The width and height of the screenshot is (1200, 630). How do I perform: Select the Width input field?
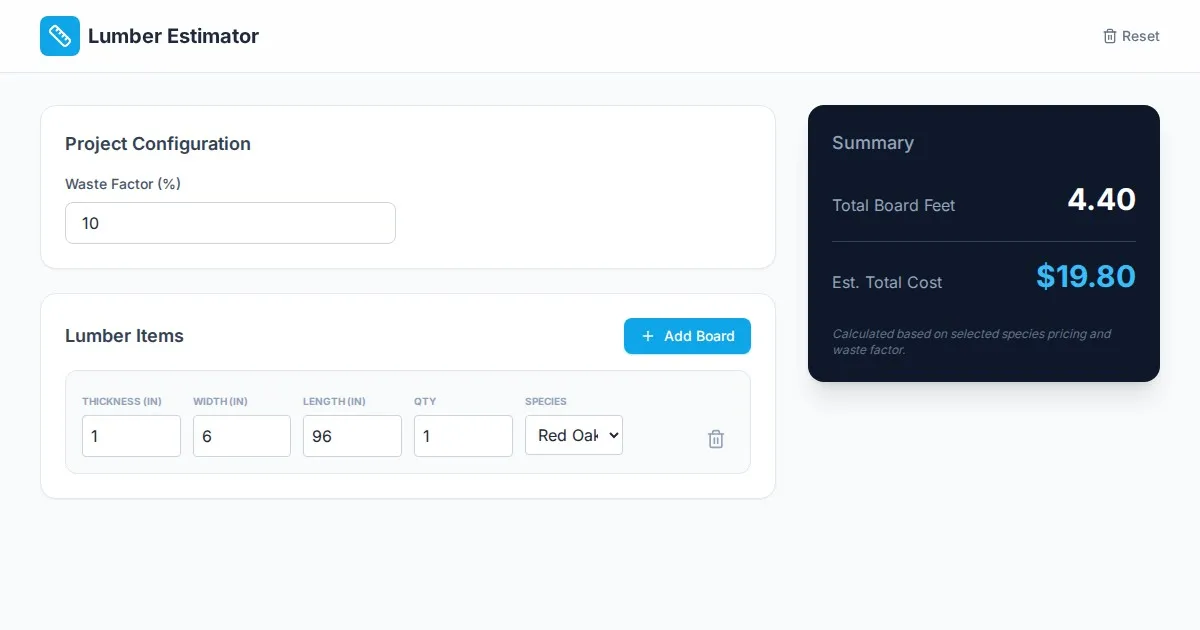[242, 436]
